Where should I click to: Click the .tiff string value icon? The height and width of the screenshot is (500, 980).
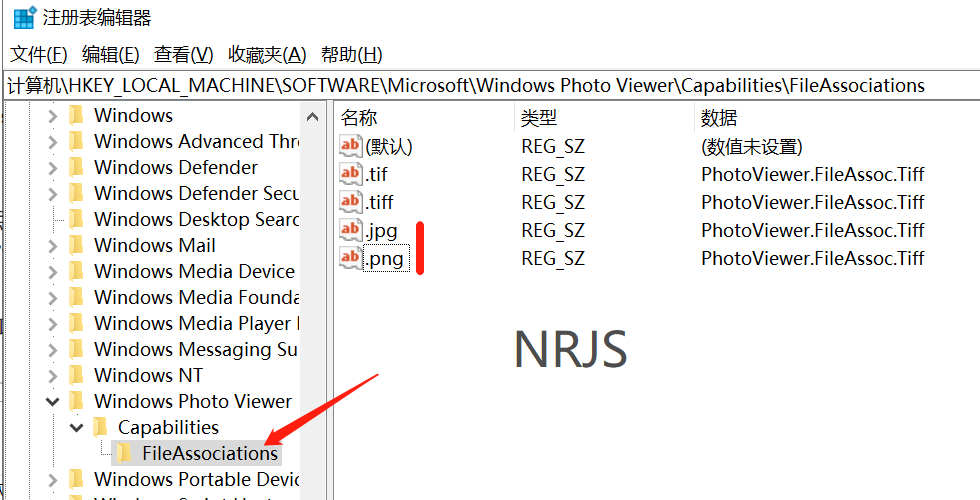tap(351, 201)
